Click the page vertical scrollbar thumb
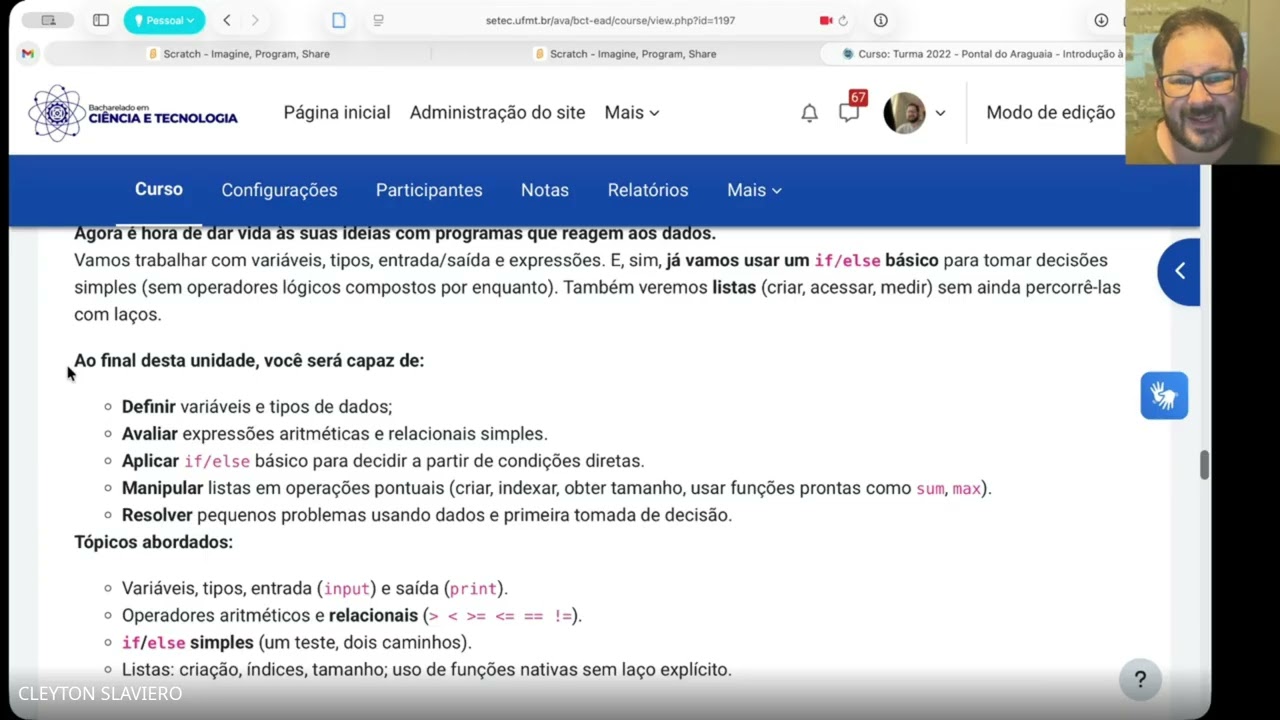Image resolution: width=1280 pixels, height=720 pixels. (1204, 466)
